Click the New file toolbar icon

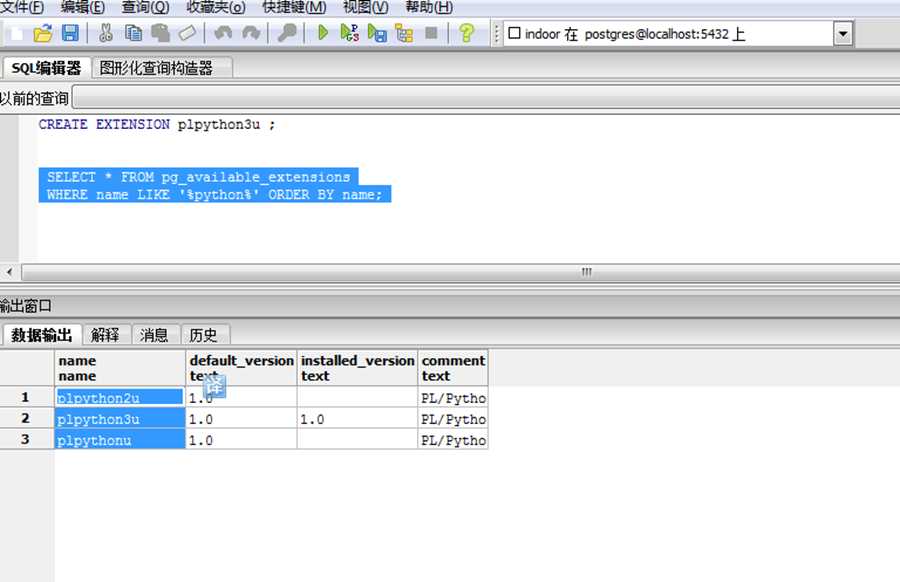[x=15, y=33]
